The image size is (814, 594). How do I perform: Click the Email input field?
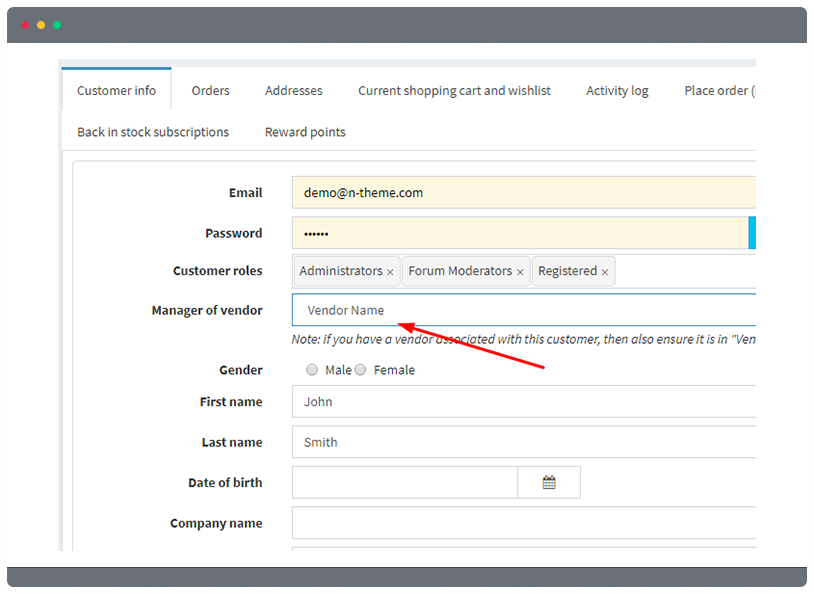[524, 193]
